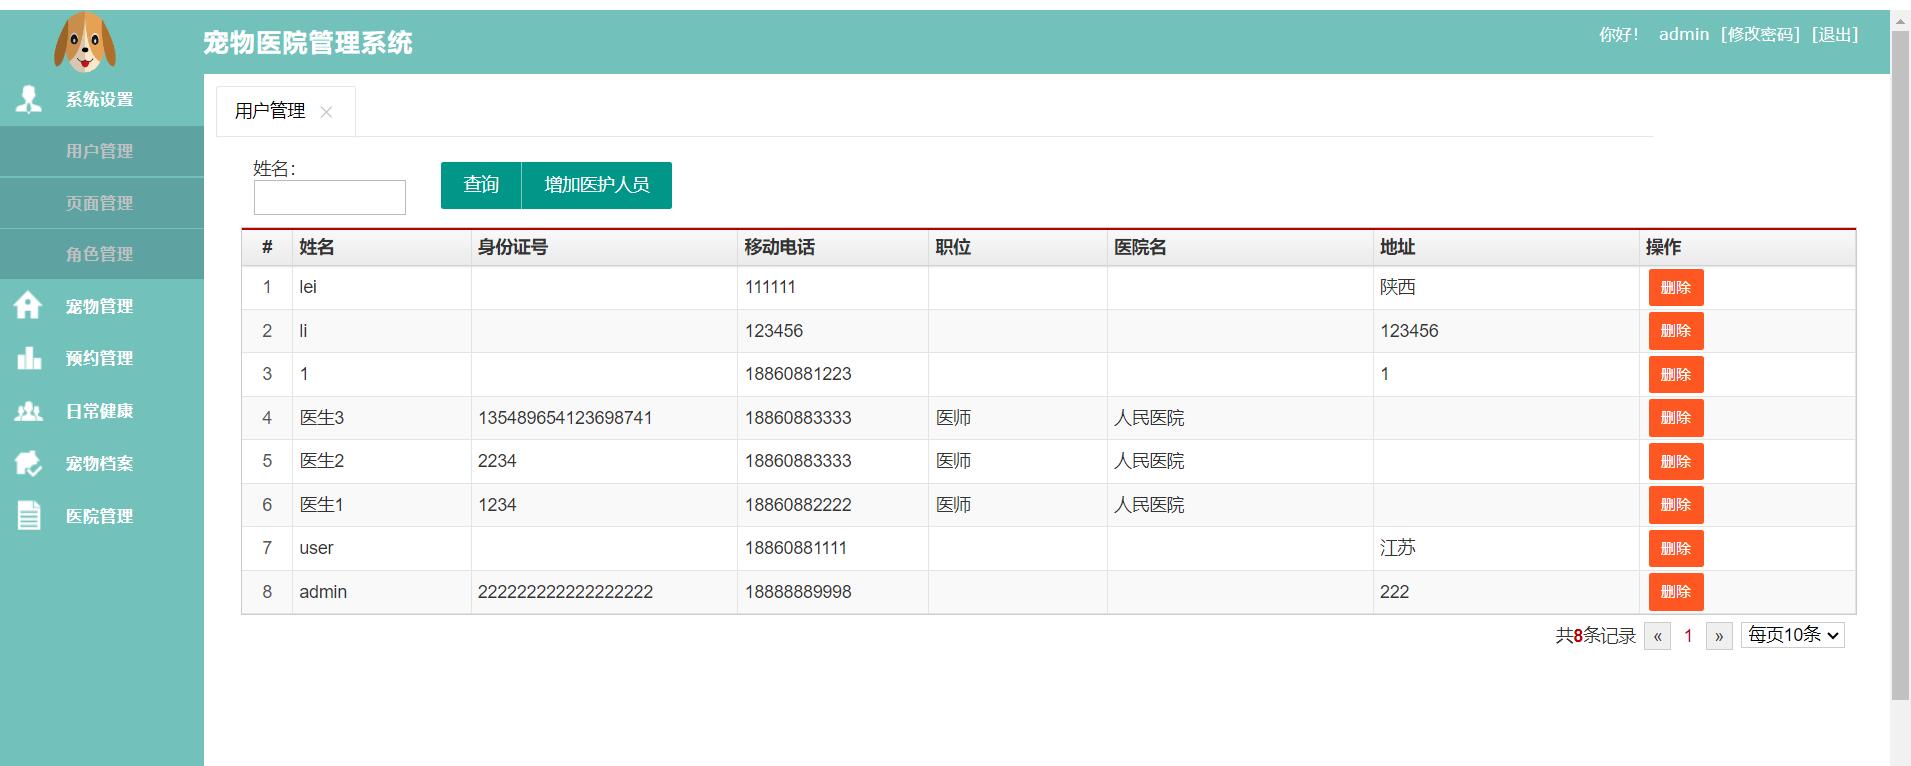Click the 宠物医院管理系统 title
Screen dimensions: 1911x766
coord(308,43)
